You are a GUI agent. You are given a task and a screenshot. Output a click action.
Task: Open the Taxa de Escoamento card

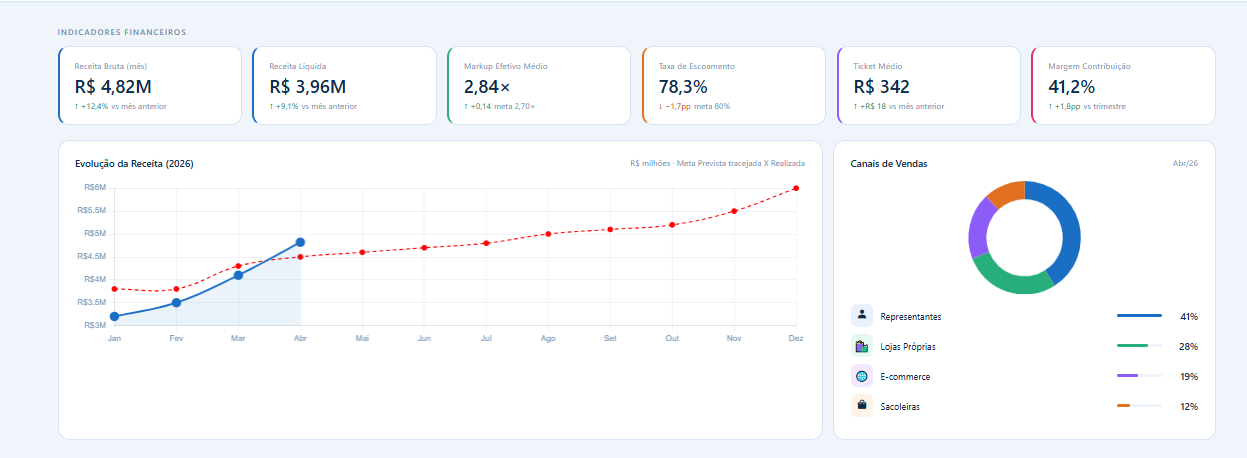tap(734, 85)
